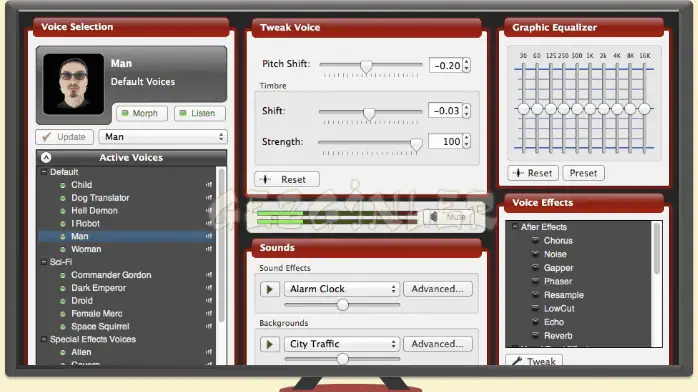698x392 pixels.
Task: Select the Commander Gordon voice
Action: pyautogui.click(x=111, y=275)
